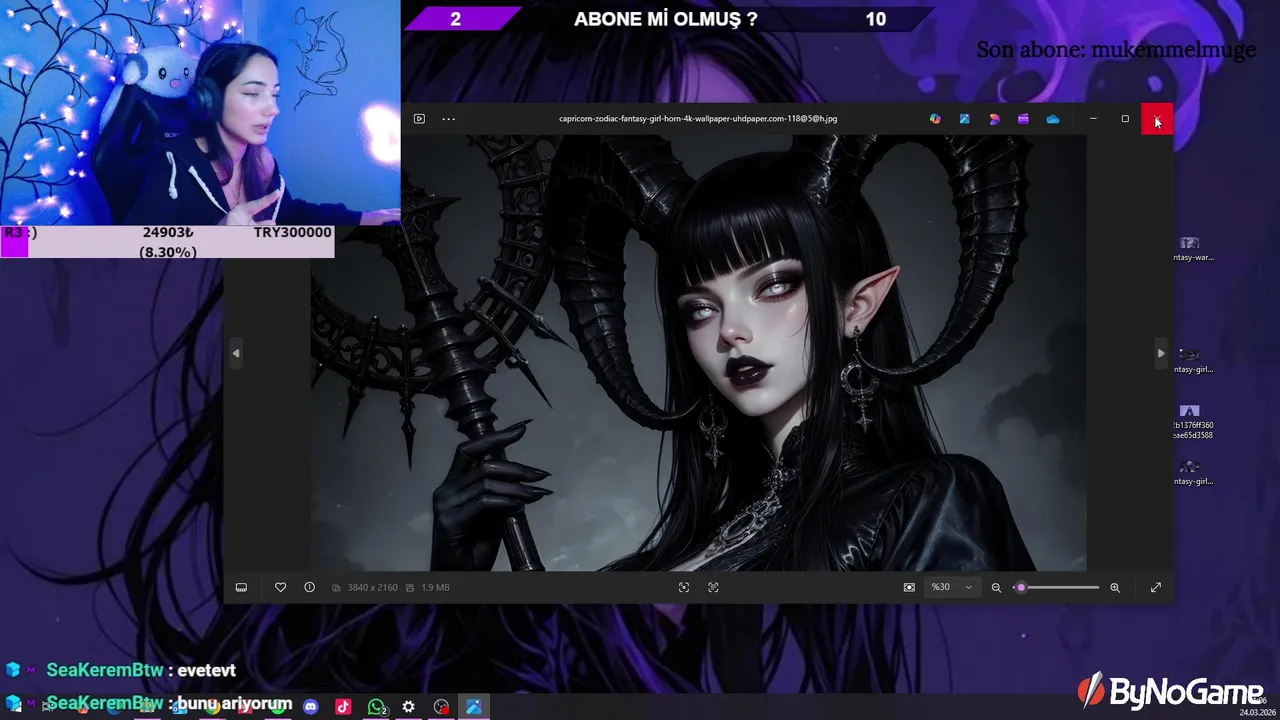Close the Photos viewer window

(1157, 118)
